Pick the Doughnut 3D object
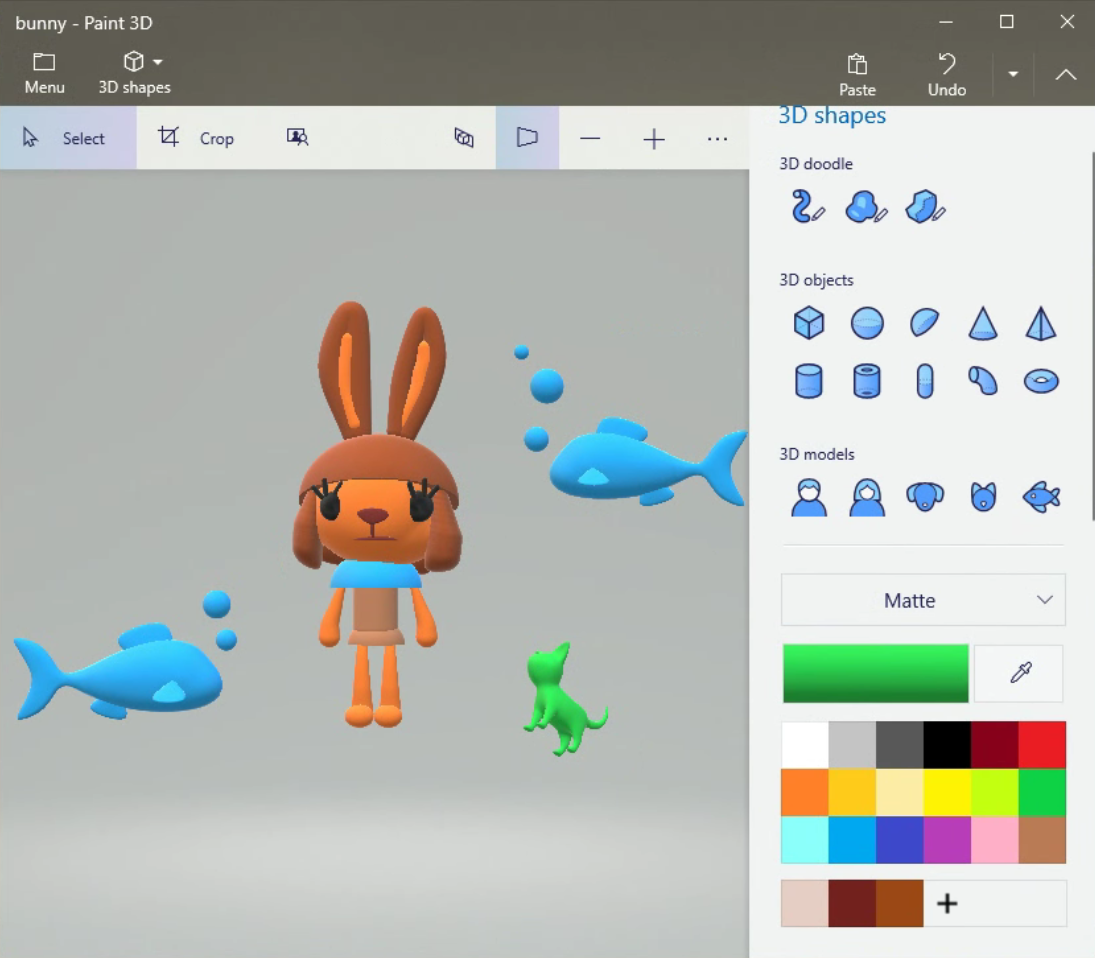Image resolution: width=1095 pixels, height=958 pixels. coord(1041,381)
